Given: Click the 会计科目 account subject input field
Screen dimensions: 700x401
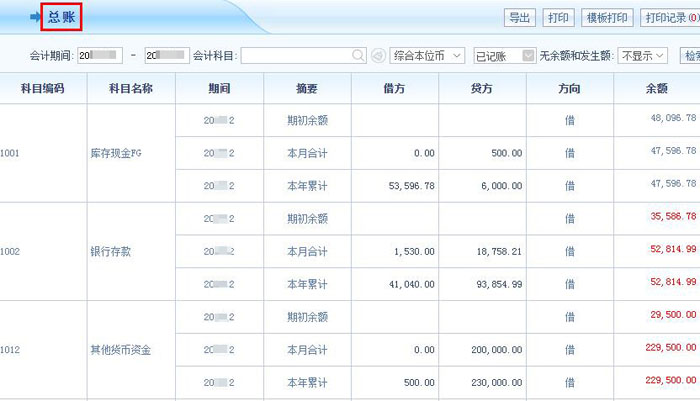Looking at the screenshot, I should (296, 55).
